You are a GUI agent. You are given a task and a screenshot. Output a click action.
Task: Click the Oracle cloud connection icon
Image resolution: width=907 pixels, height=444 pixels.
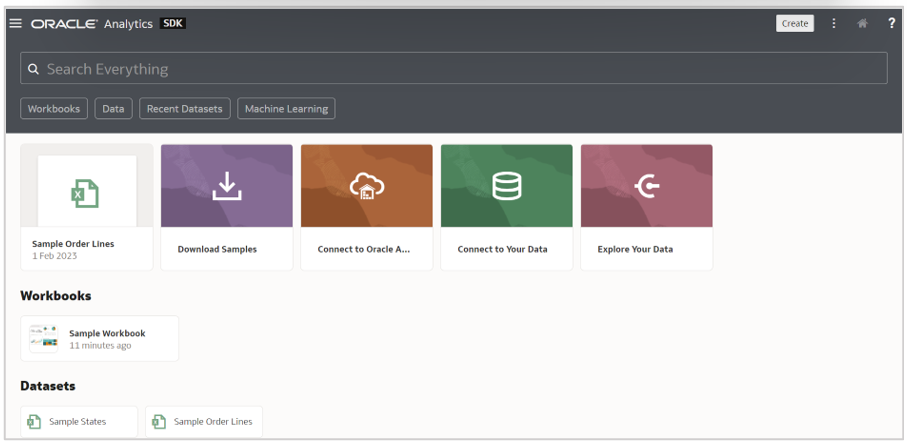(x=367, y=186)
